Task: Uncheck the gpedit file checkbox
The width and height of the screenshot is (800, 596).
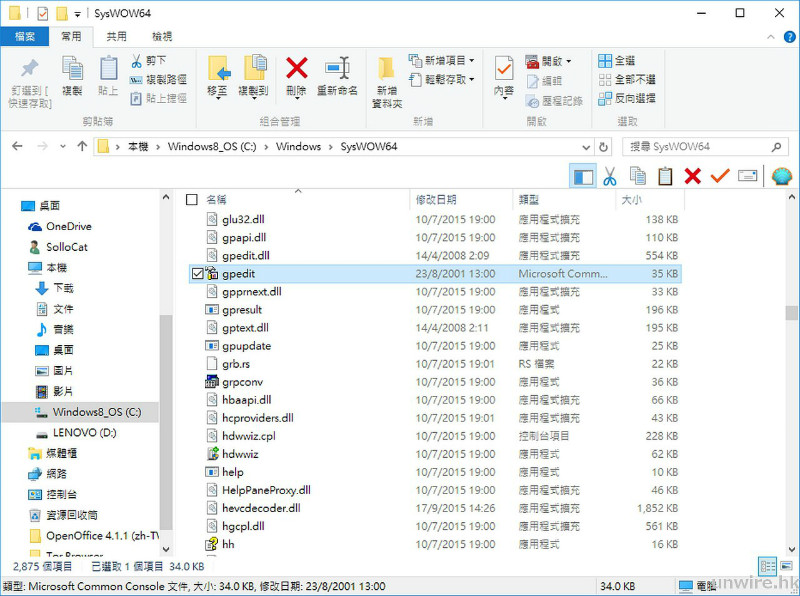Action: [197, 274]
